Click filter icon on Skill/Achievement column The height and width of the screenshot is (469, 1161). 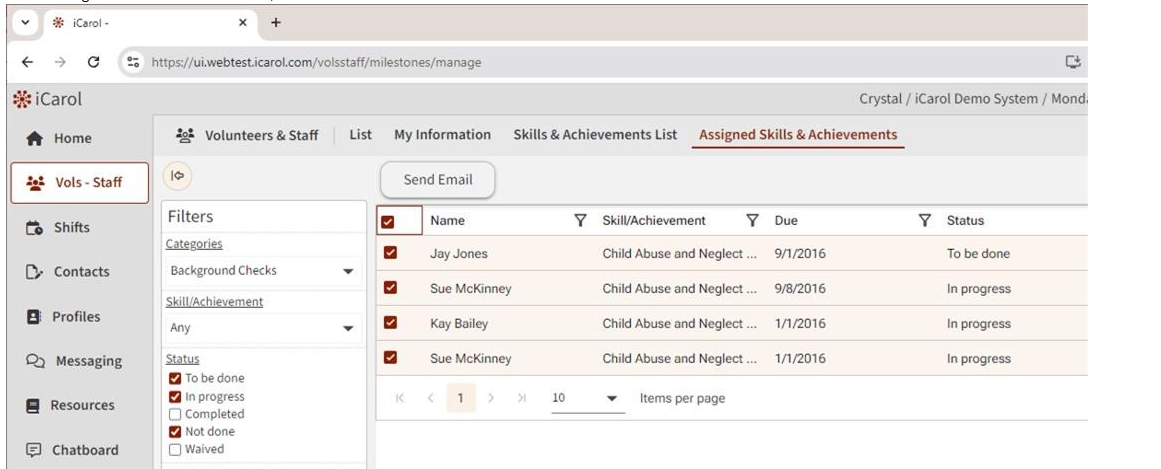[753, 221]
